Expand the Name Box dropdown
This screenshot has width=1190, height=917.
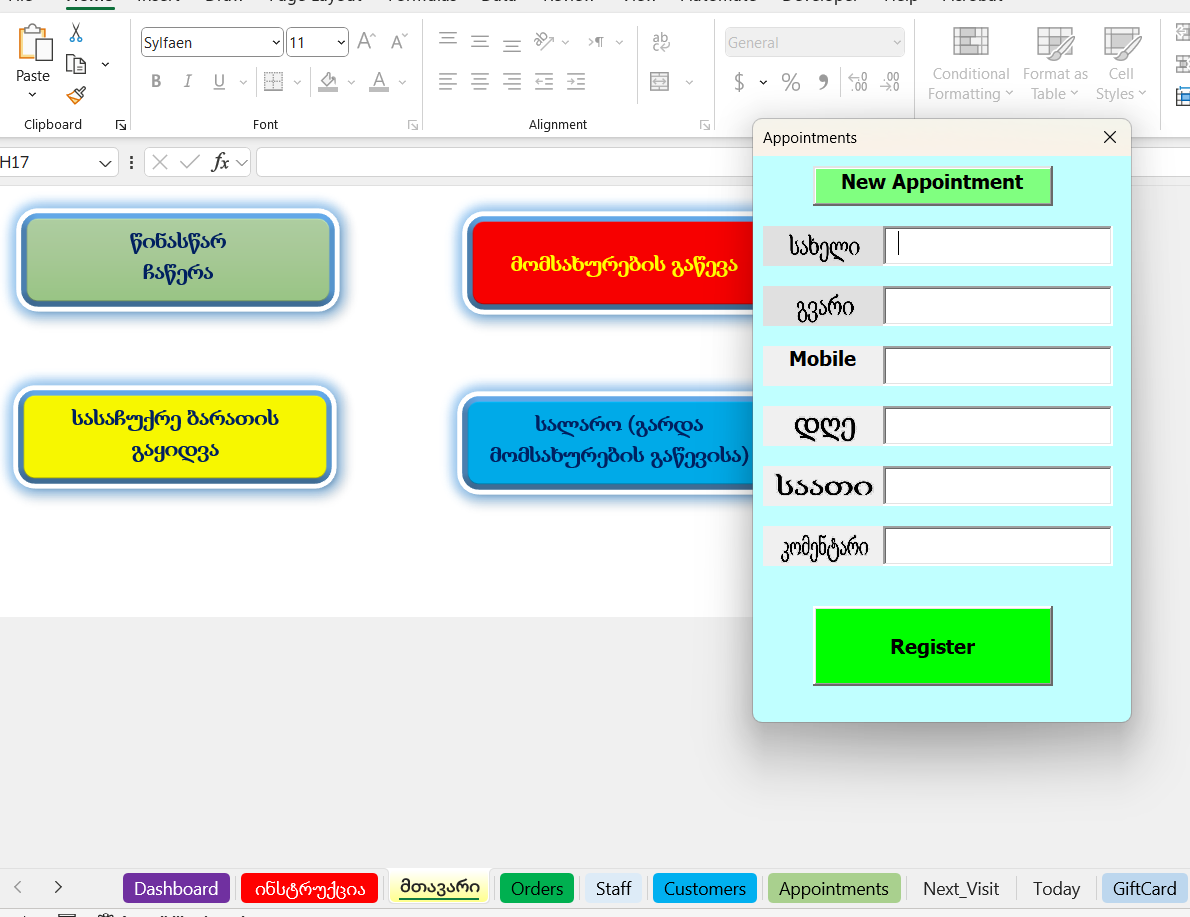(x=106, y=163)
